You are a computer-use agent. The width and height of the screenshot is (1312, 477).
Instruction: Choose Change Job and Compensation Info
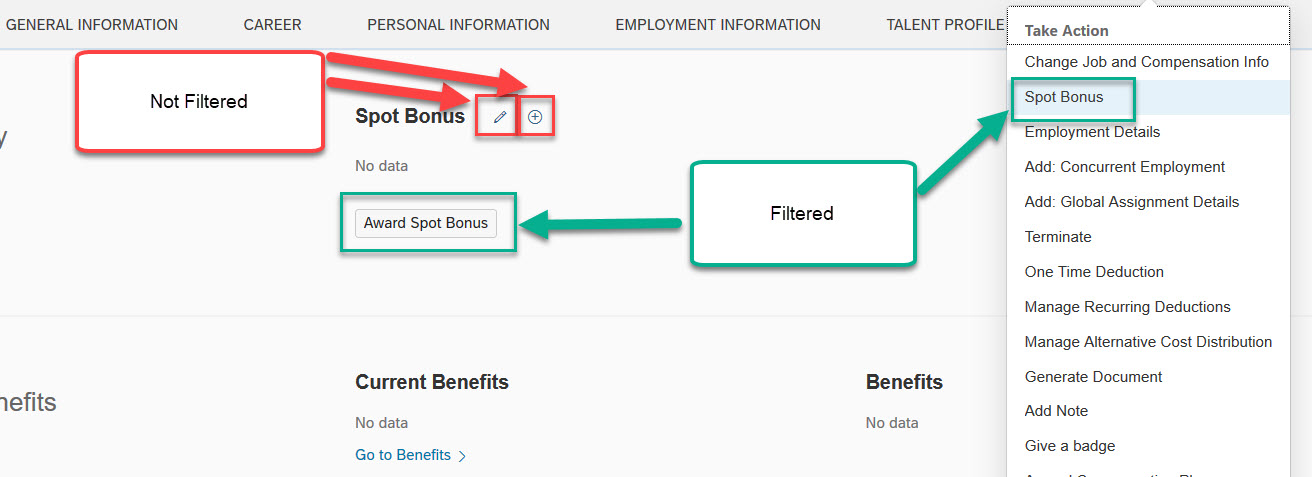pyautogui.click(x=1147, y=62)
